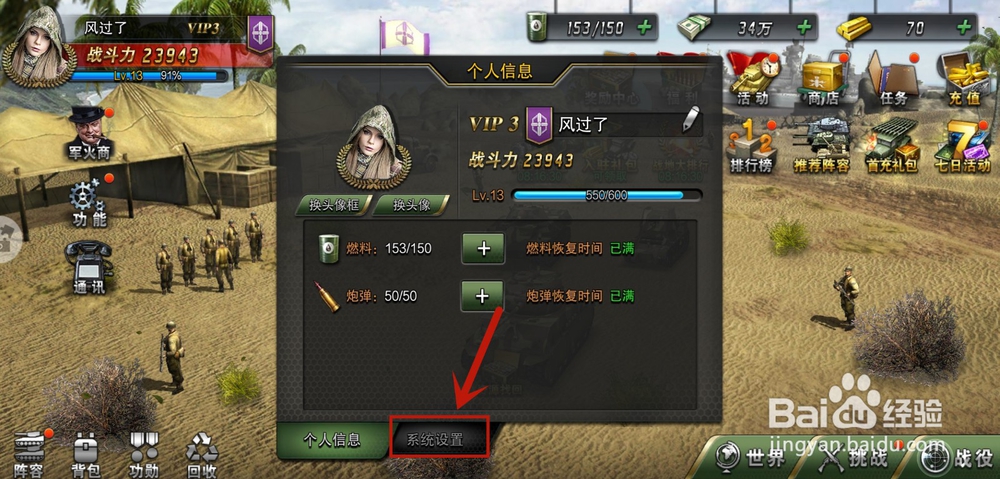
Task: Click the 换头像框 button
Action: 332,205
